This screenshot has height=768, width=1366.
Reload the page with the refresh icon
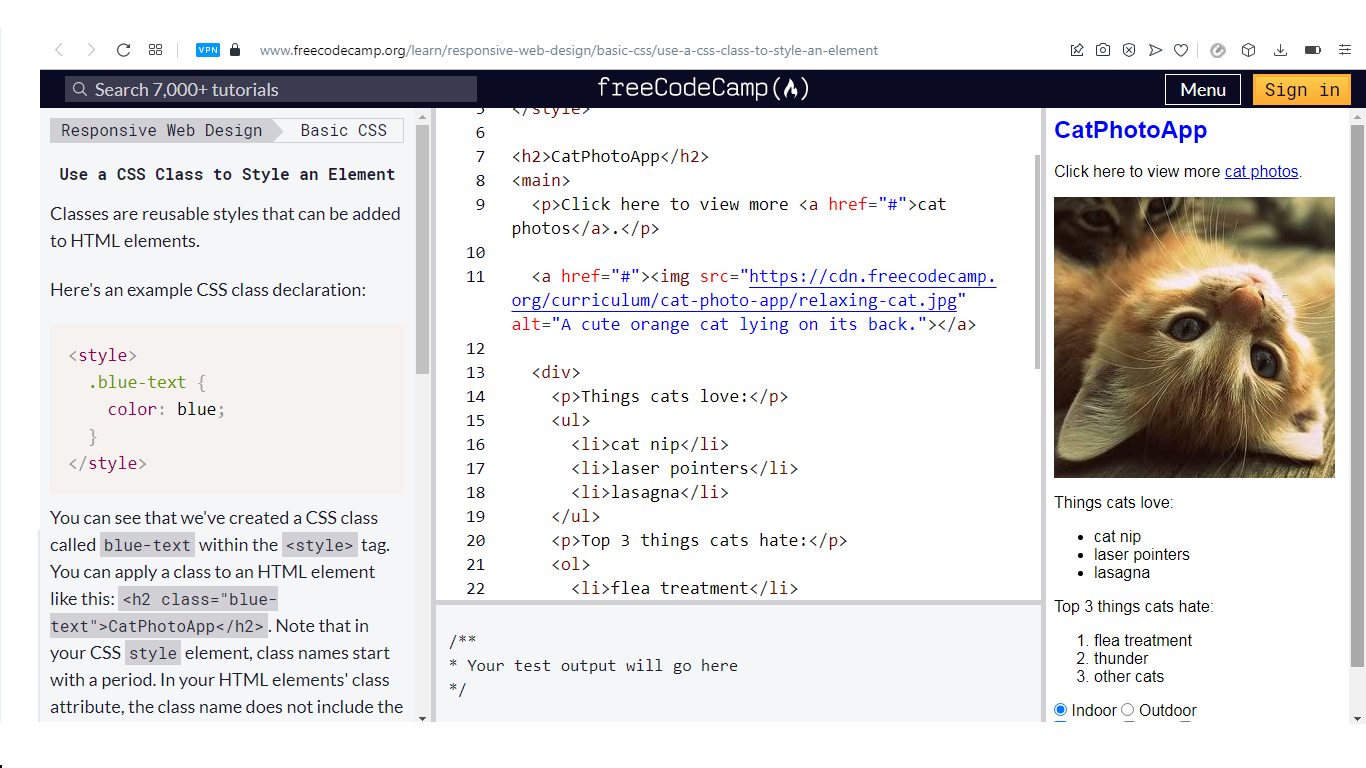point(124,50)
